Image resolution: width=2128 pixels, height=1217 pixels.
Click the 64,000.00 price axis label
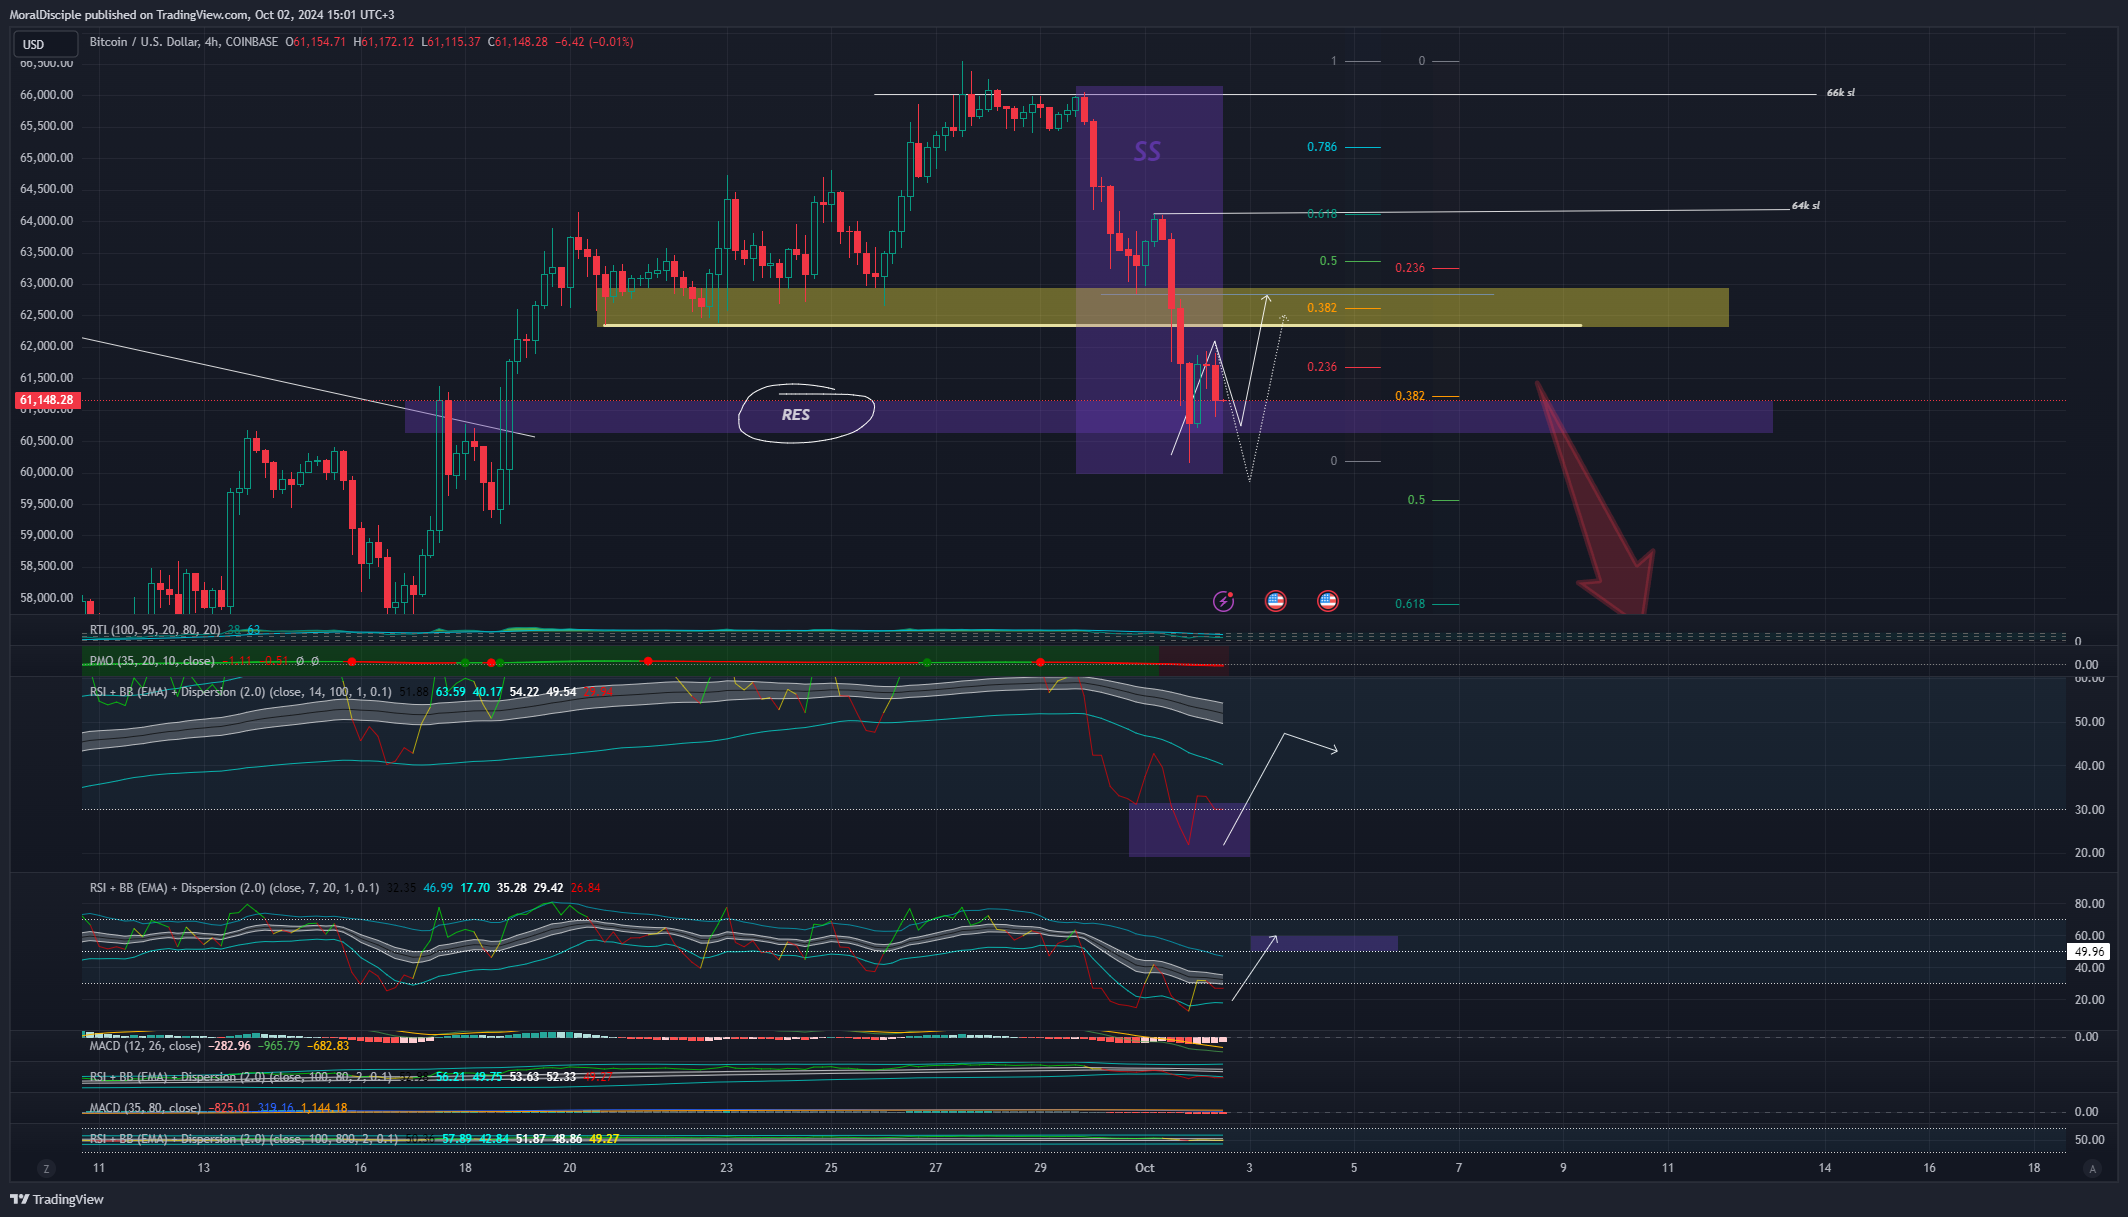(x=47, y=221)
